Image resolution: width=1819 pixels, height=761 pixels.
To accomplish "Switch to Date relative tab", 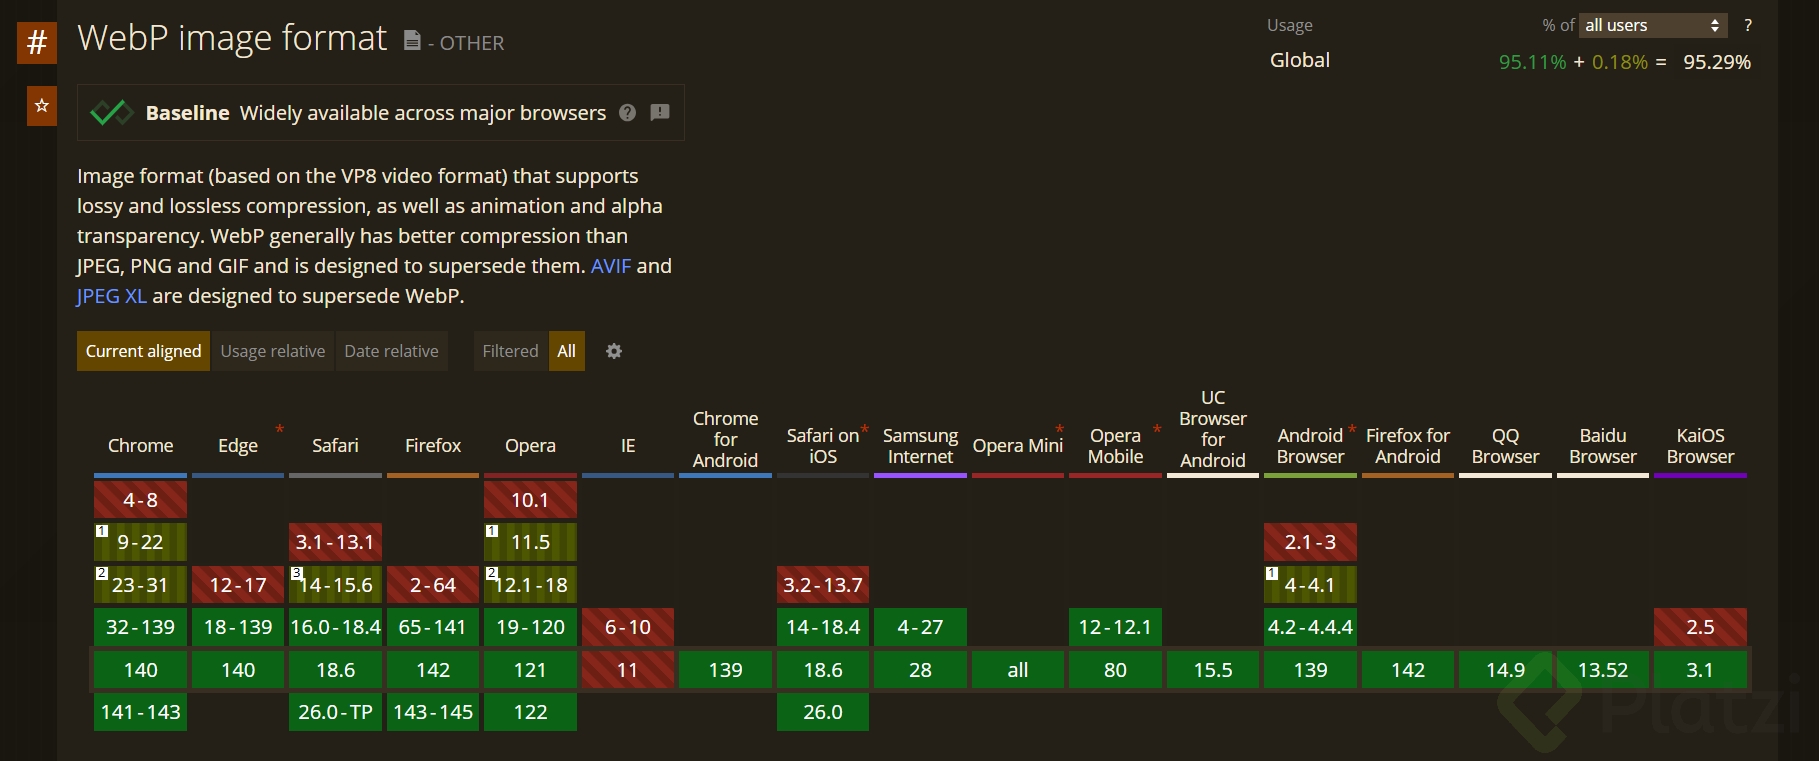I will click(391, 351).
